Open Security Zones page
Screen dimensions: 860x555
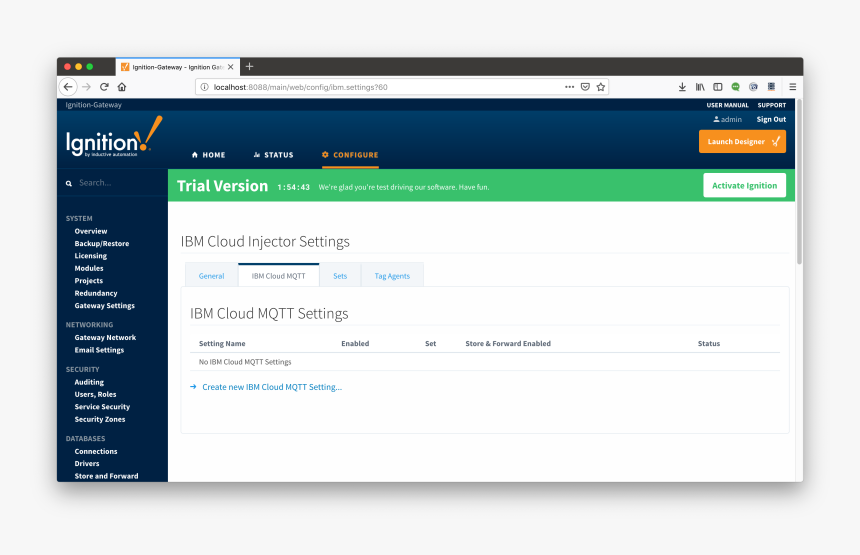tap(100, 420)
